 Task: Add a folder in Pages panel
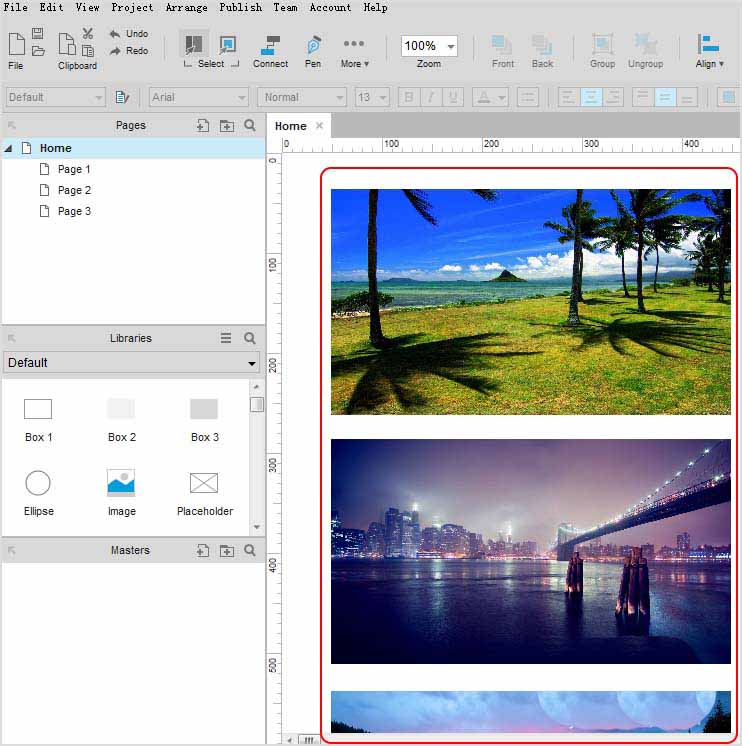pyautogui.click(x=227, y=126)
